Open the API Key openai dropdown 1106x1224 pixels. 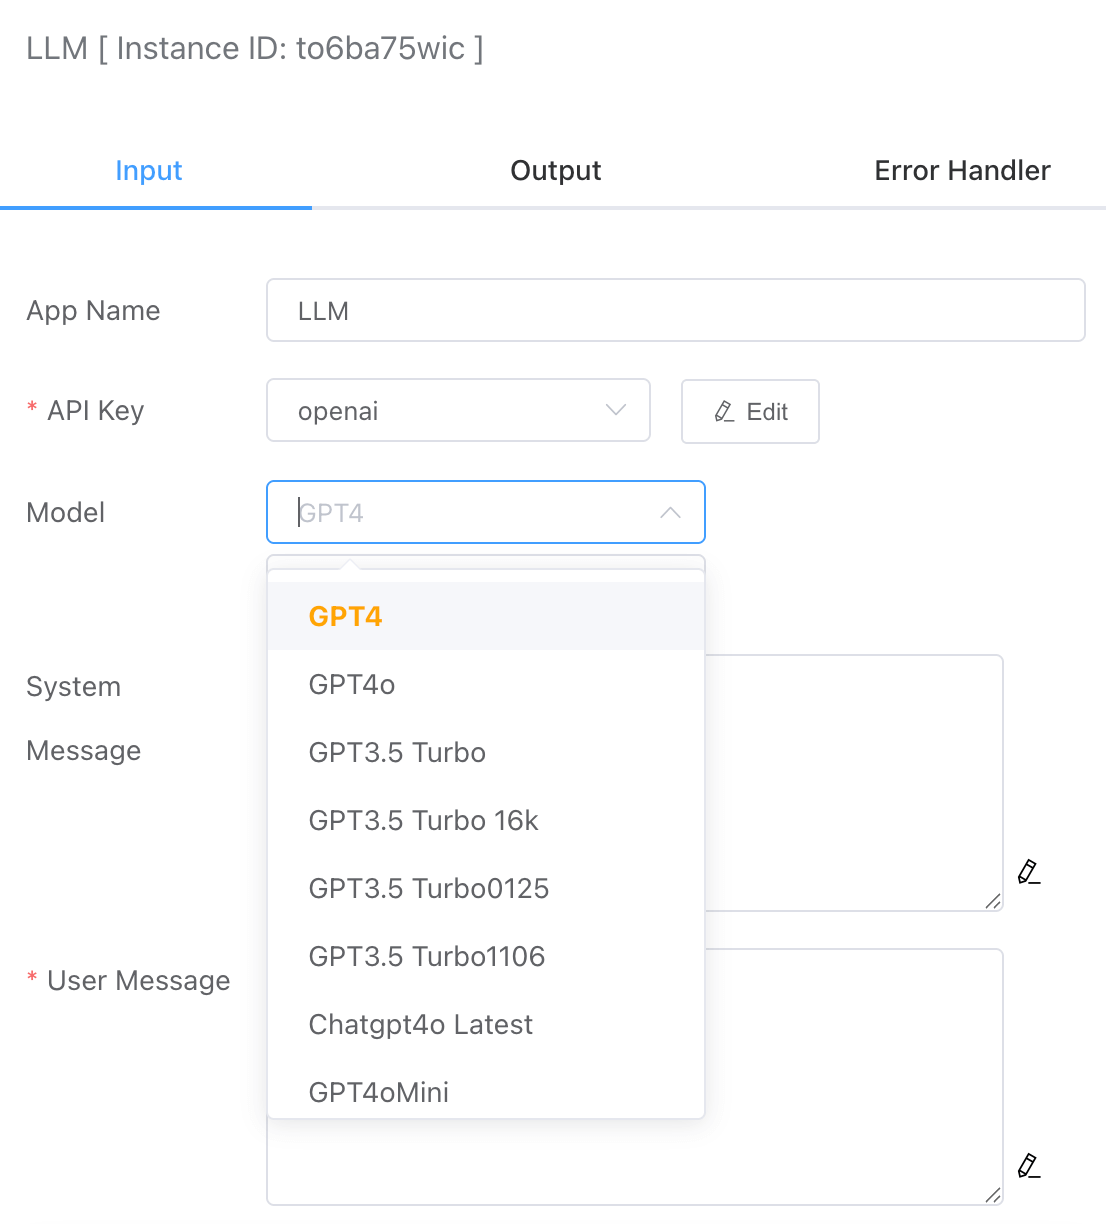pyautogui.click(x=458, y=411)
